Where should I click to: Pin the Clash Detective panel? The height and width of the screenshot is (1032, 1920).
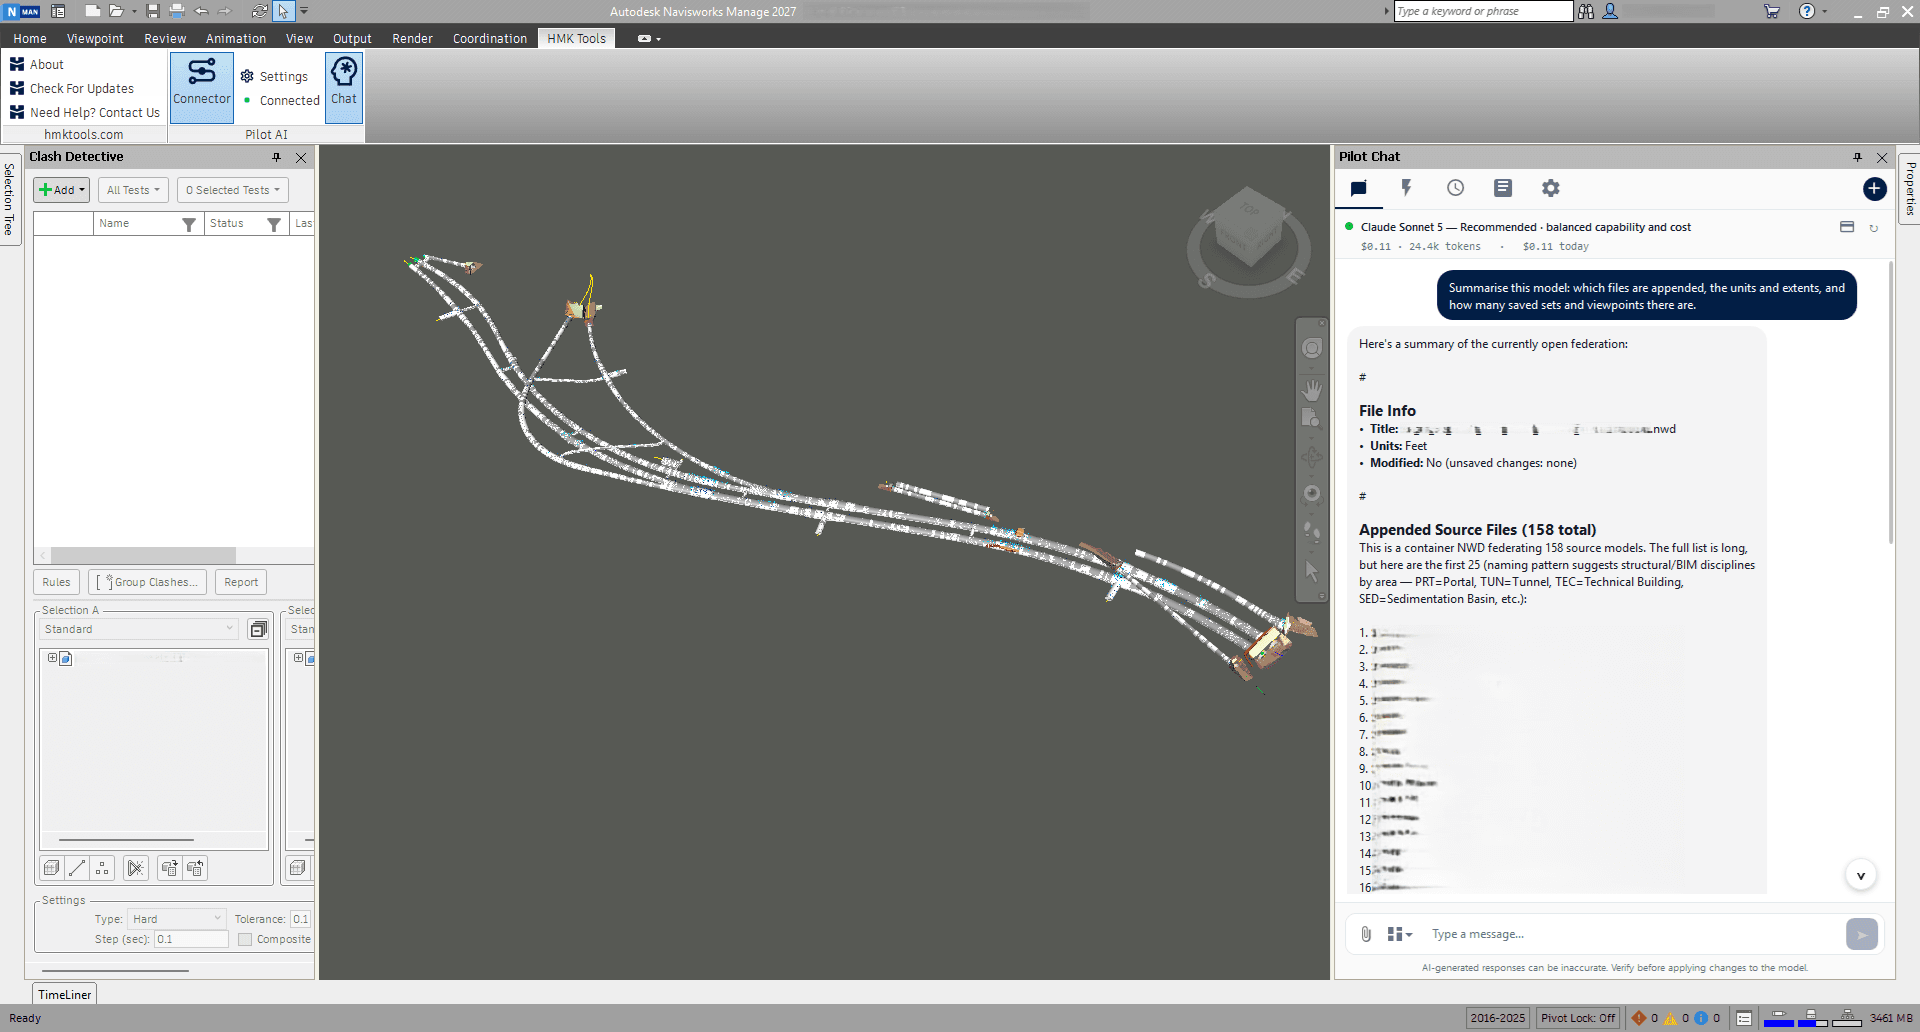click(277, 157)
